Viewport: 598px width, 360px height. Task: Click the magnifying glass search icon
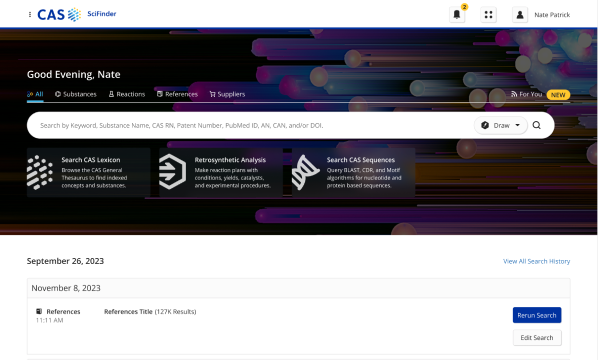click(x=537, y=125)
